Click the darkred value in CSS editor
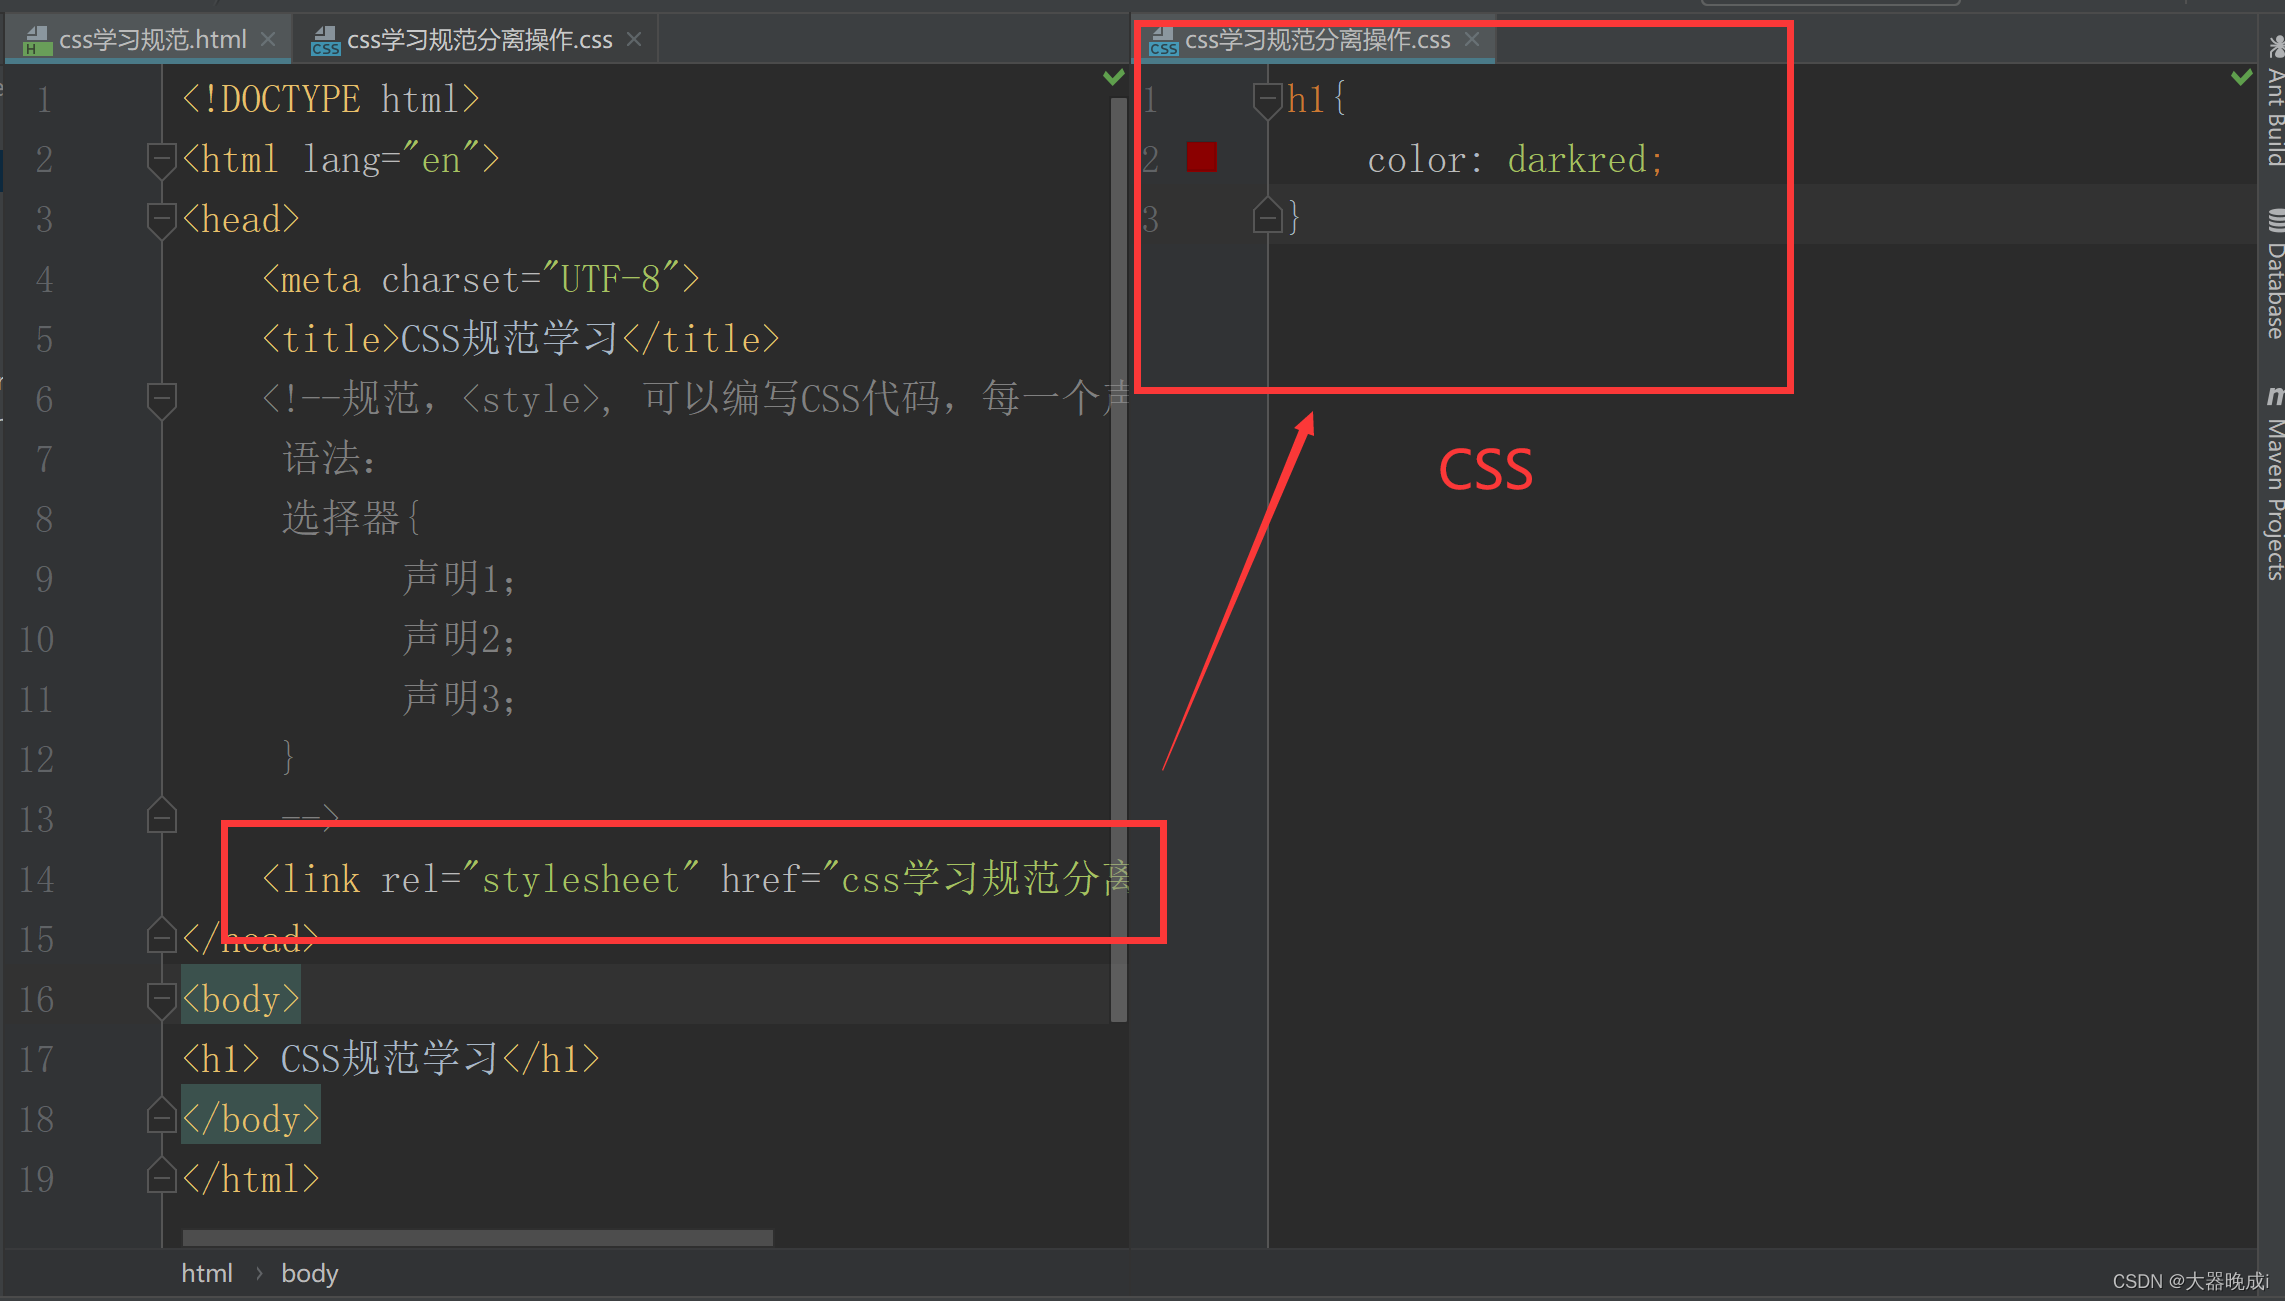 pos(1577,160)
